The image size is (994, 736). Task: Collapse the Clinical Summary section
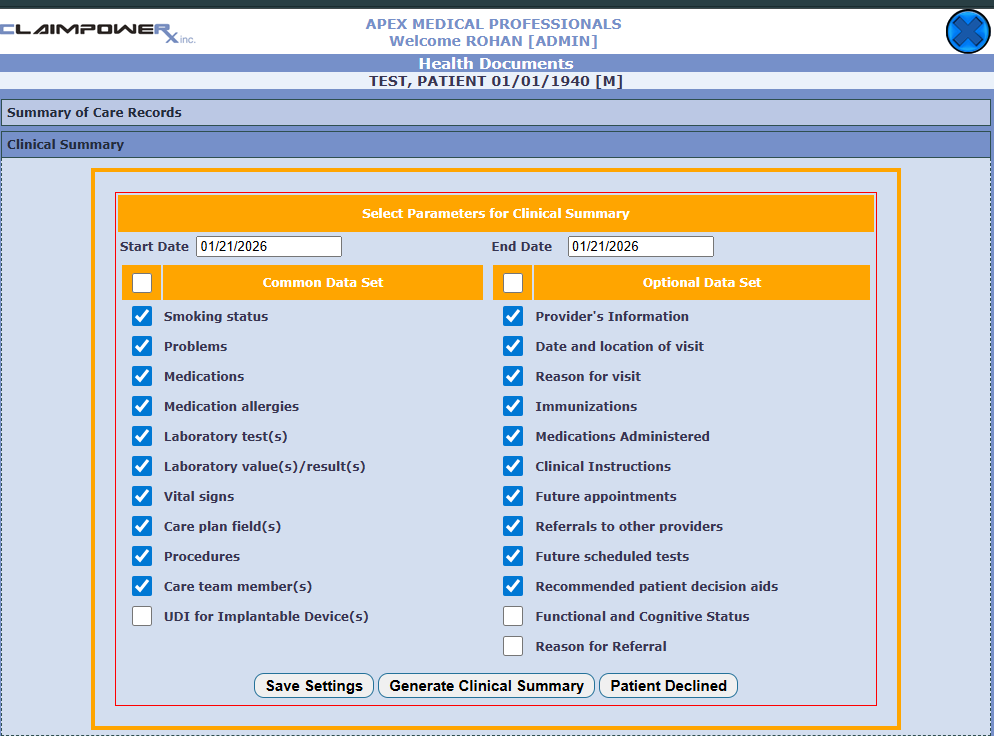coord(496,145)
